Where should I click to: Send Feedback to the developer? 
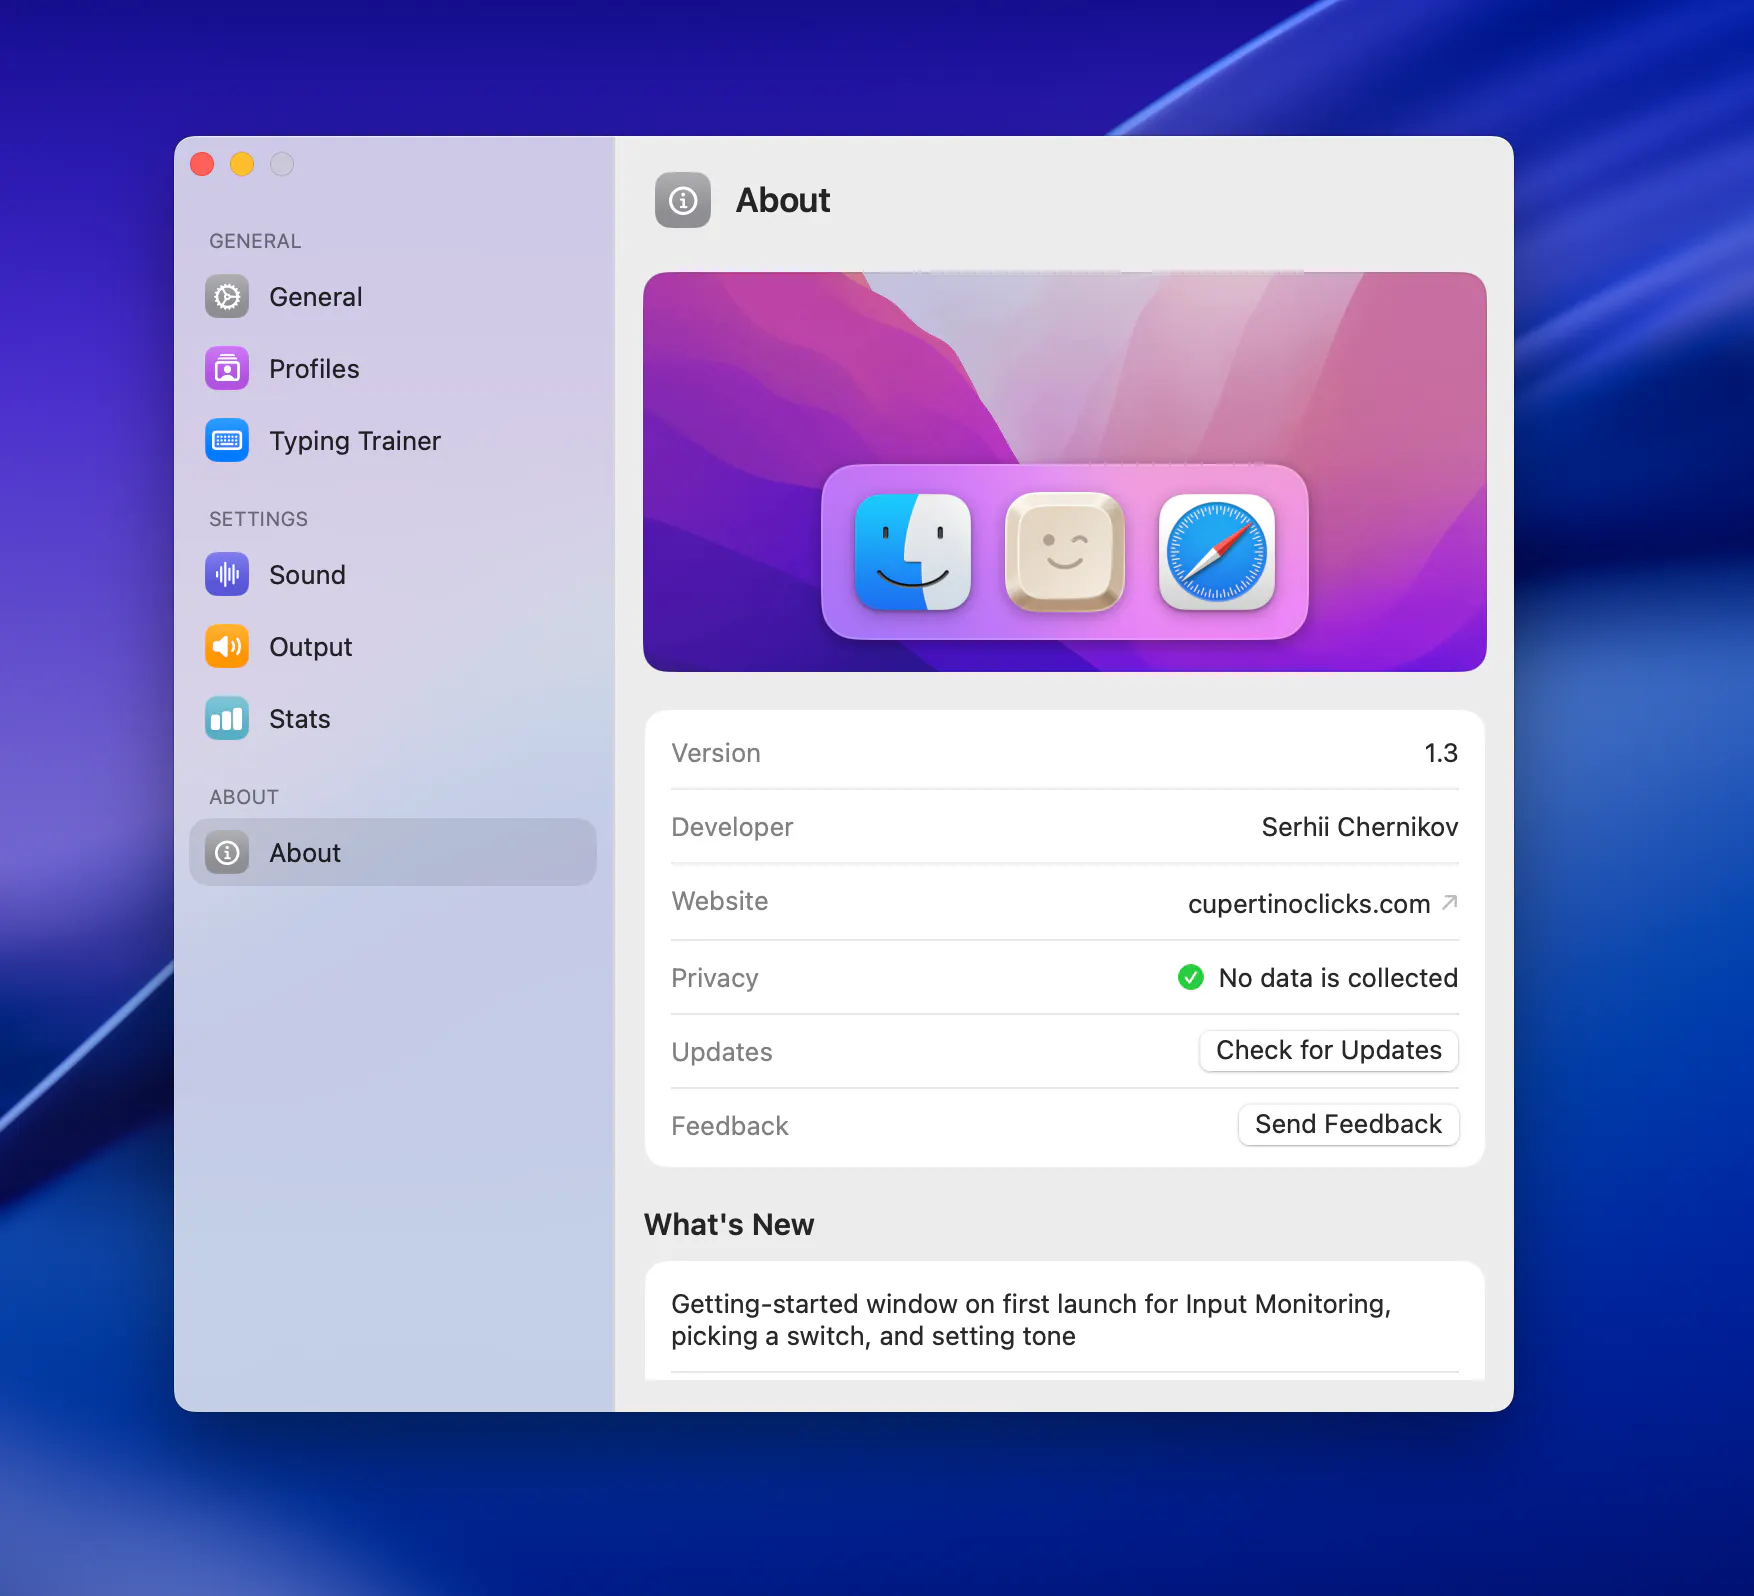(1348, 1124)
